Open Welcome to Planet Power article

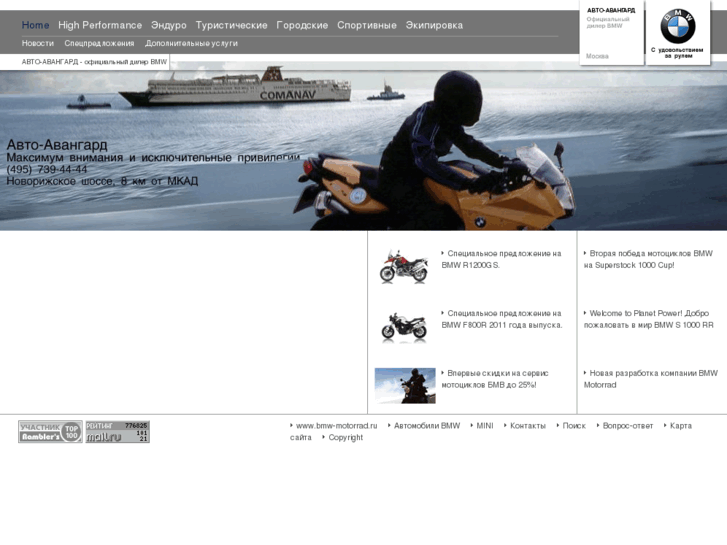pos(649,319)
